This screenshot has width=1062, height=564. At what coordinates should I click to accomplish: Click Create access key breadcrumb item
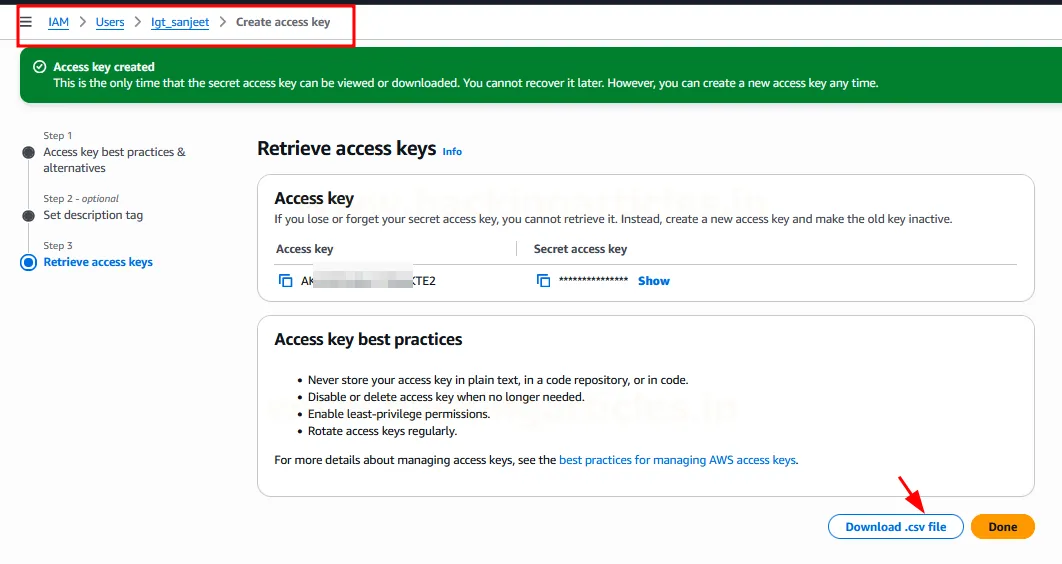point(282,22)
